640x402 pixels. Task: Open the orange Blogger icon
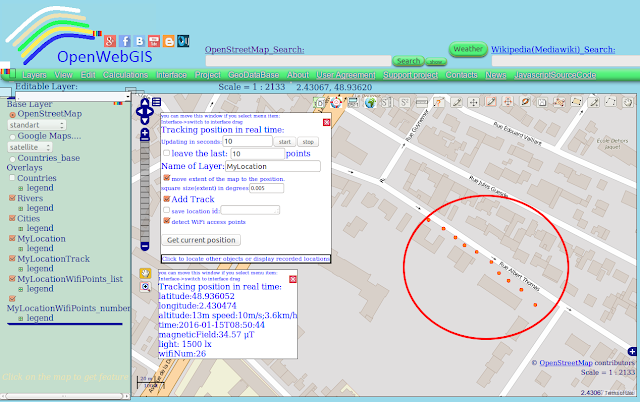pos(169,41)
